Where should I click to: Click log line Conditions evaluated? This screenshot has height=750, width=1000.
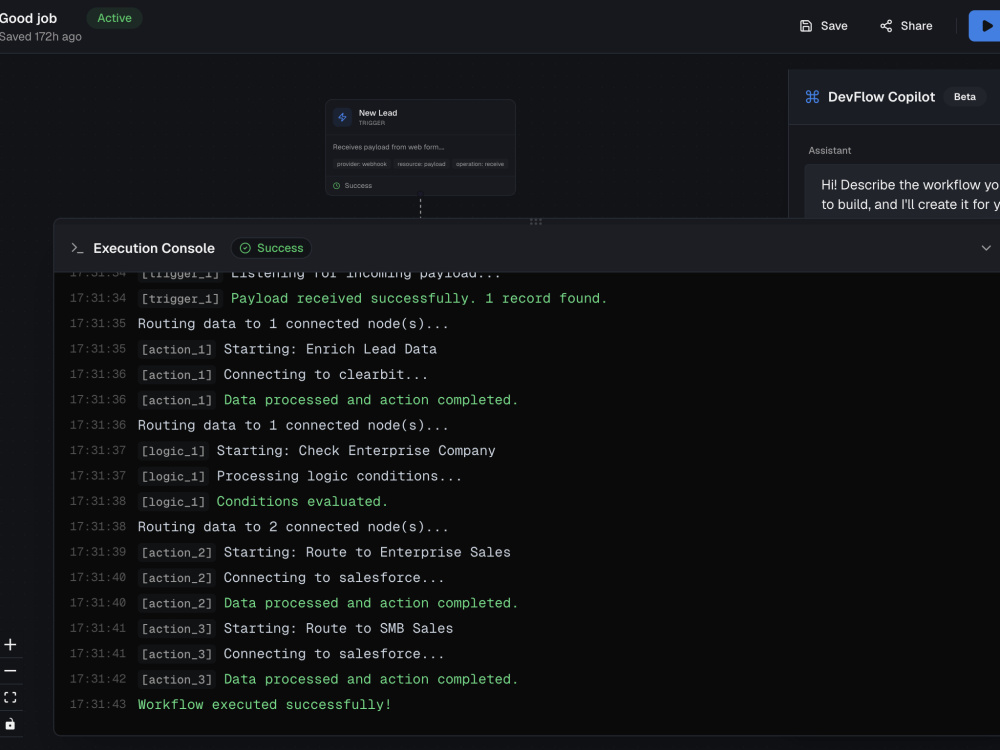point(302,502)
